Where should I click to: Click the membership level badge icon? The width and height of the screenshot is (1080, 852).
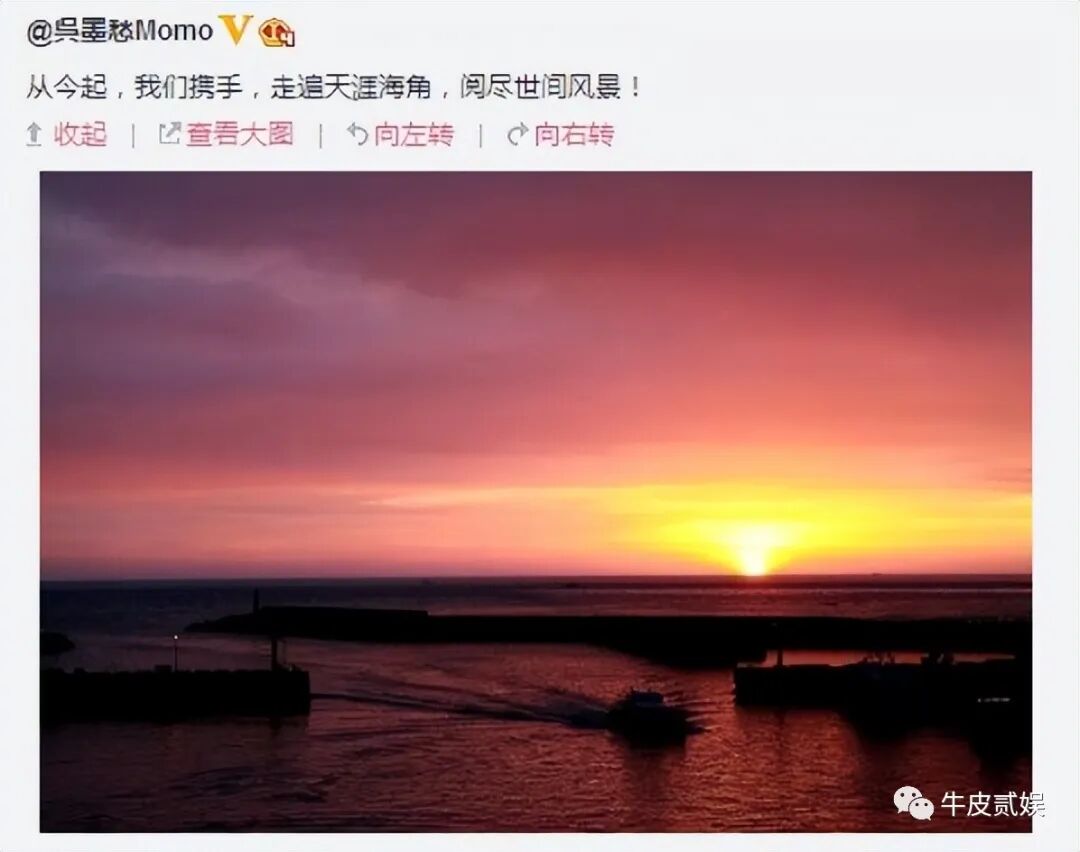tap(277, 32)
